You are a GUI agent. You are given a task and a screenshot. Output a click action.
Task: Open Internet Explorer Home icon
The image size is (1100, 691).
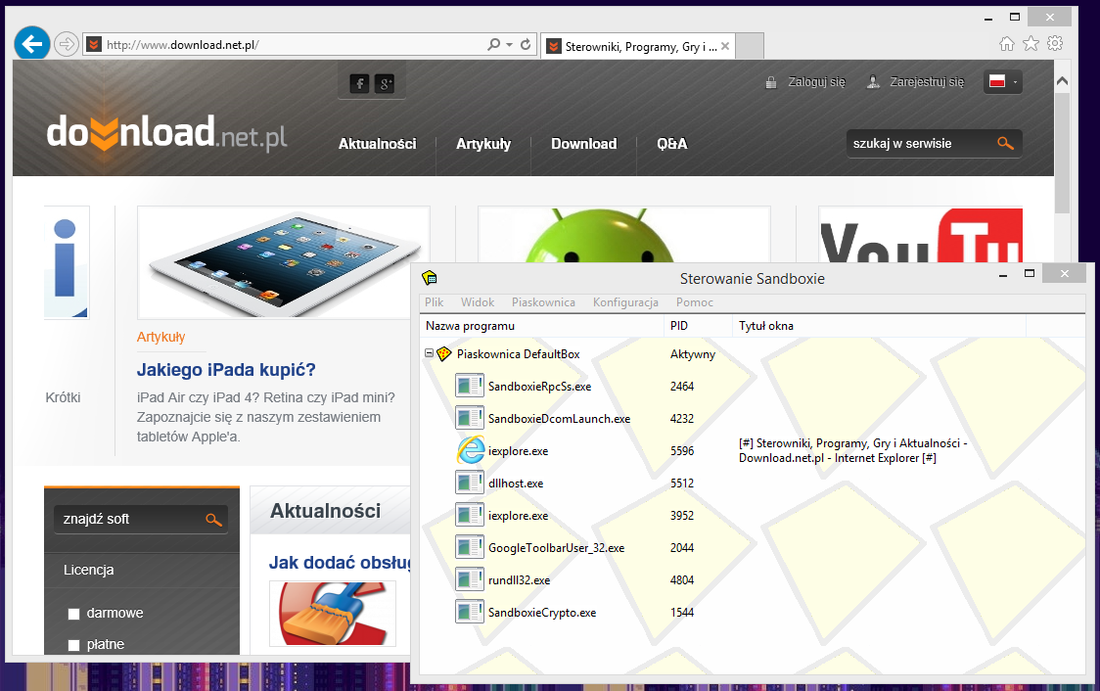coord(1007,43)
